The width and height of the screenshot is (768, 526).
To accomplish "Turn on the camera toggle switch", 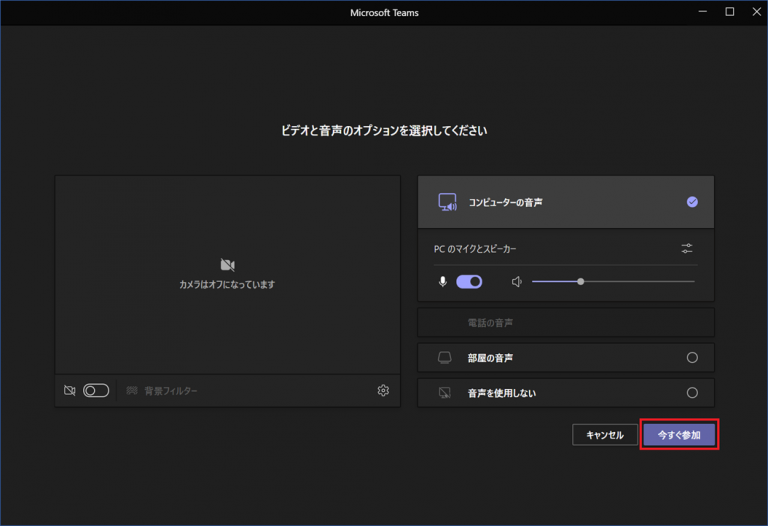I will [x=96, y=391].
